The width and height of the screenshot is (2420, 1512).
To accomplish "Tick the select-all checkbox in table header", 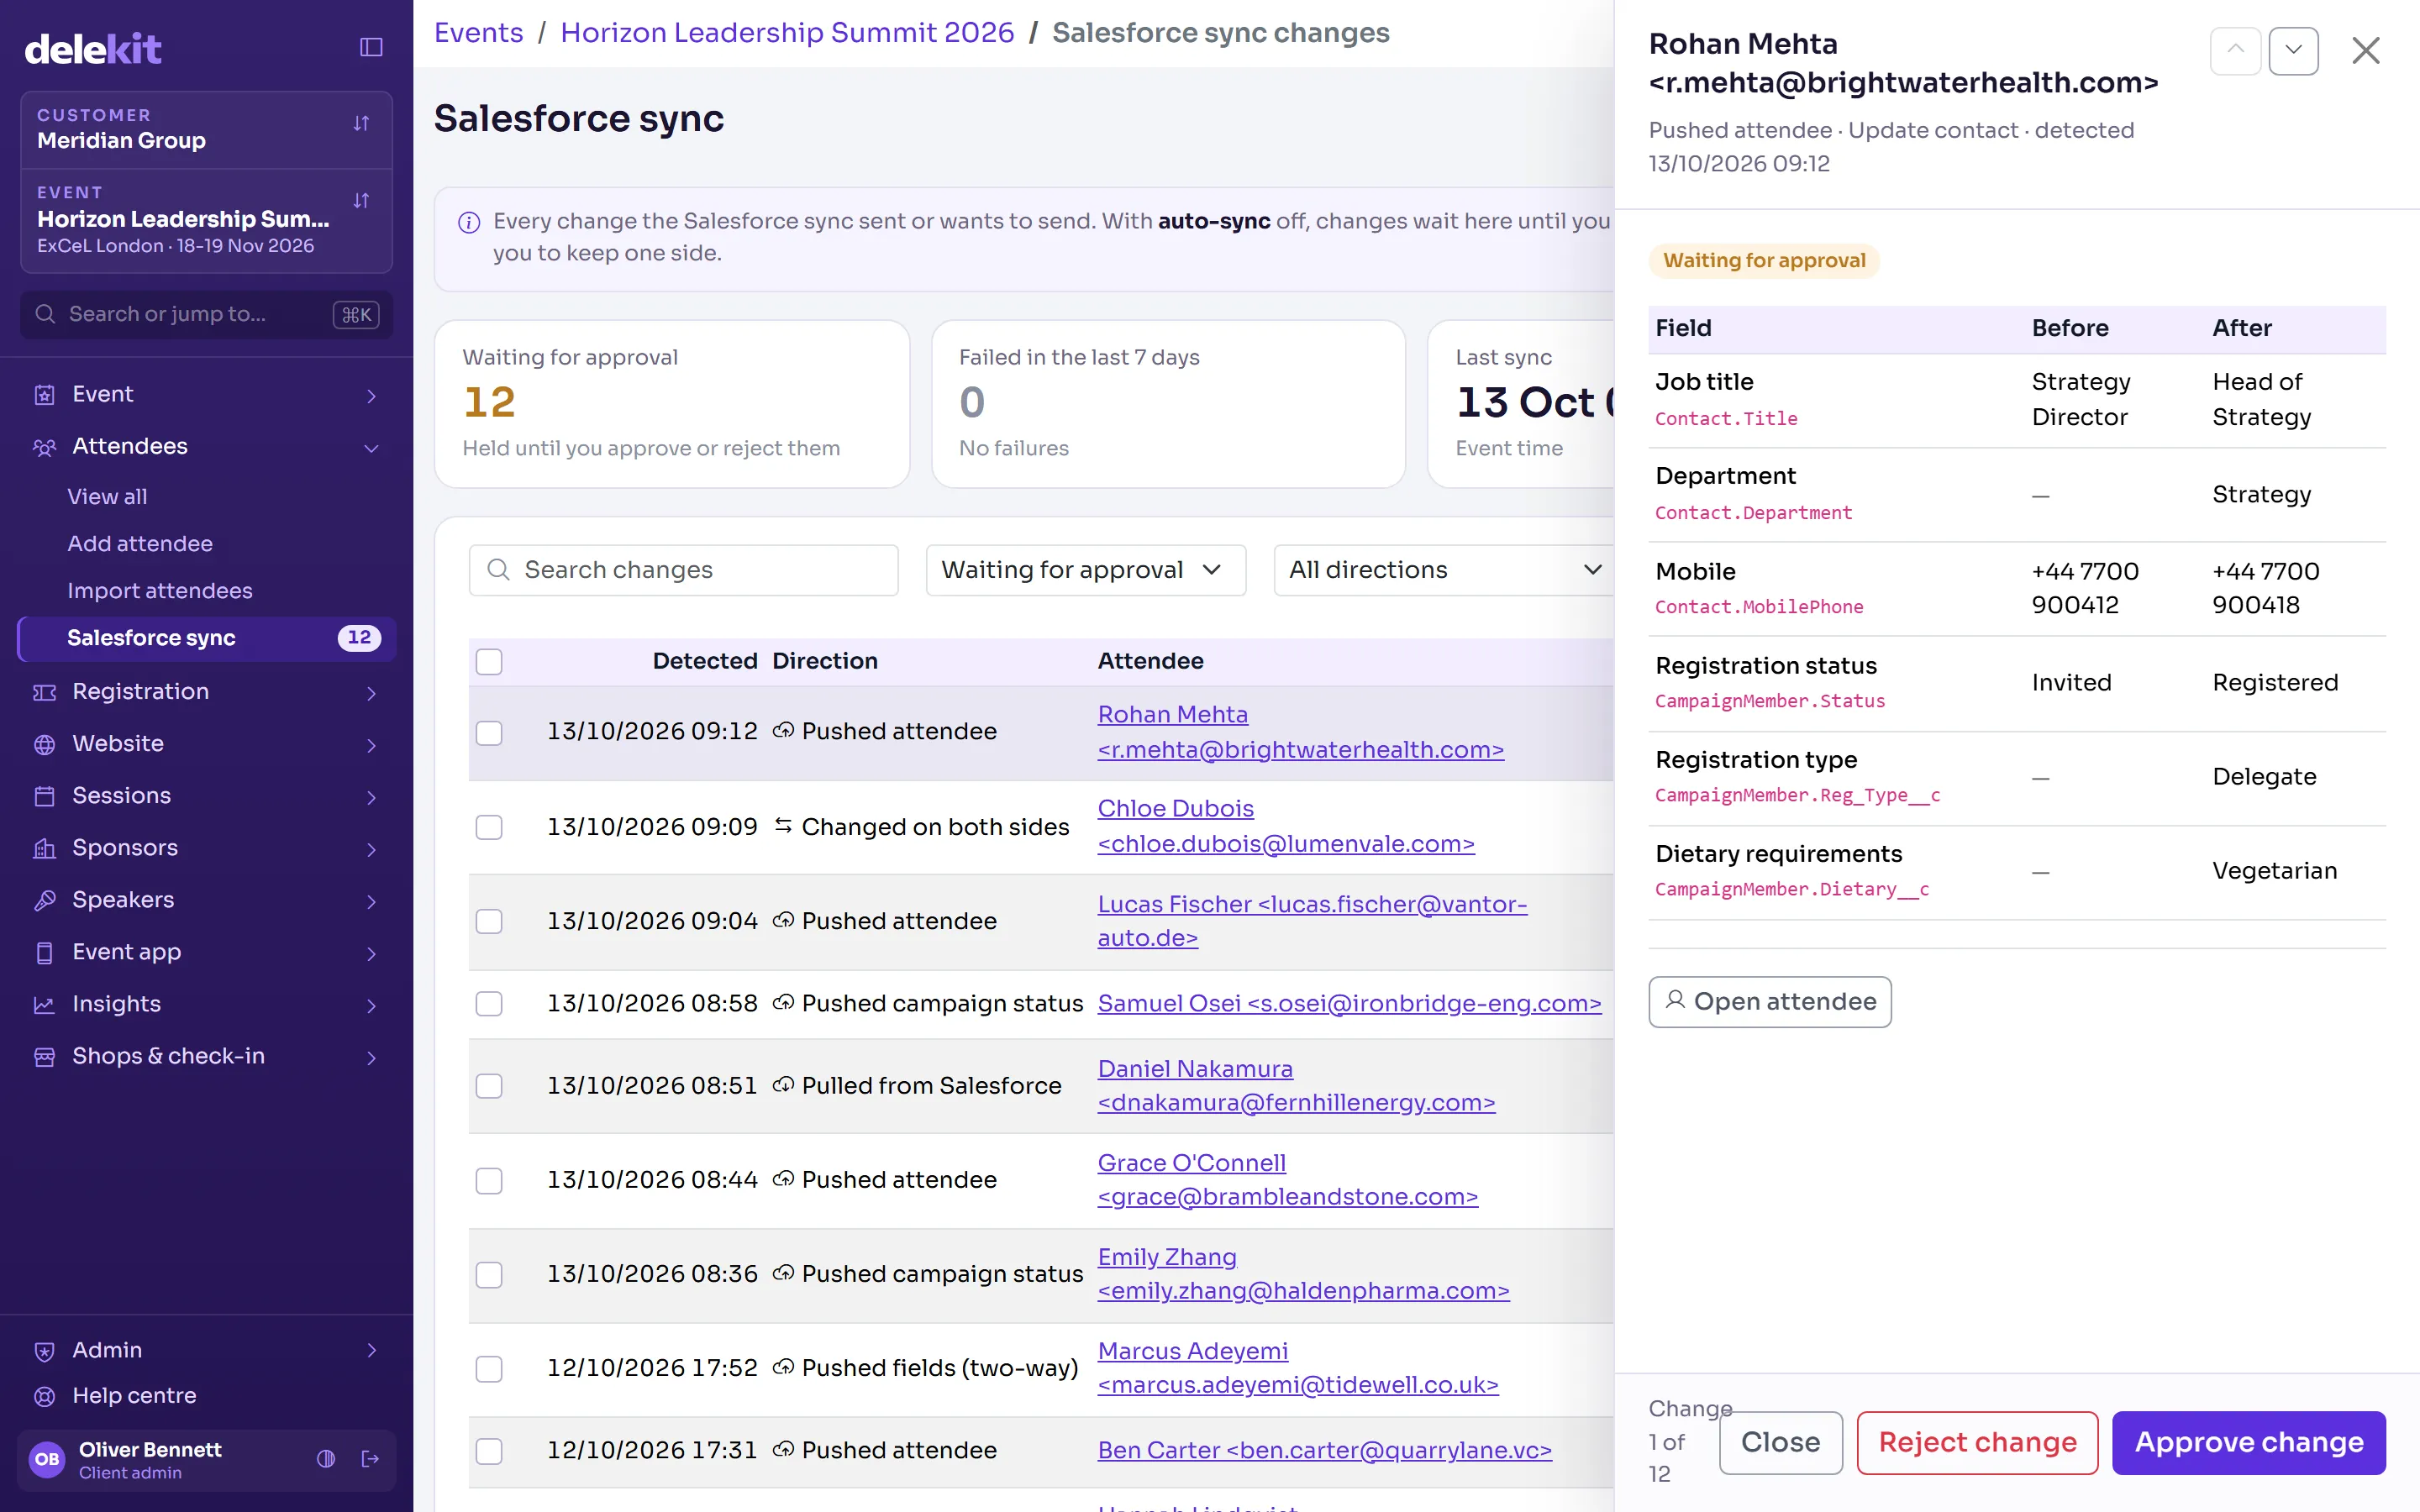I will click(x=489, y=662).
